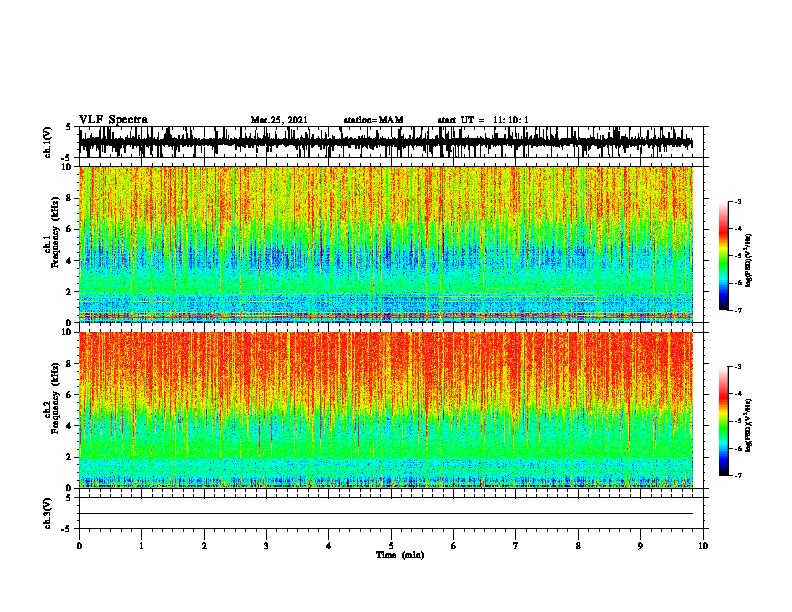Screen dimensions: 792x612
Task: Click the ch.1 color scale bar
Action: [723, 256]
